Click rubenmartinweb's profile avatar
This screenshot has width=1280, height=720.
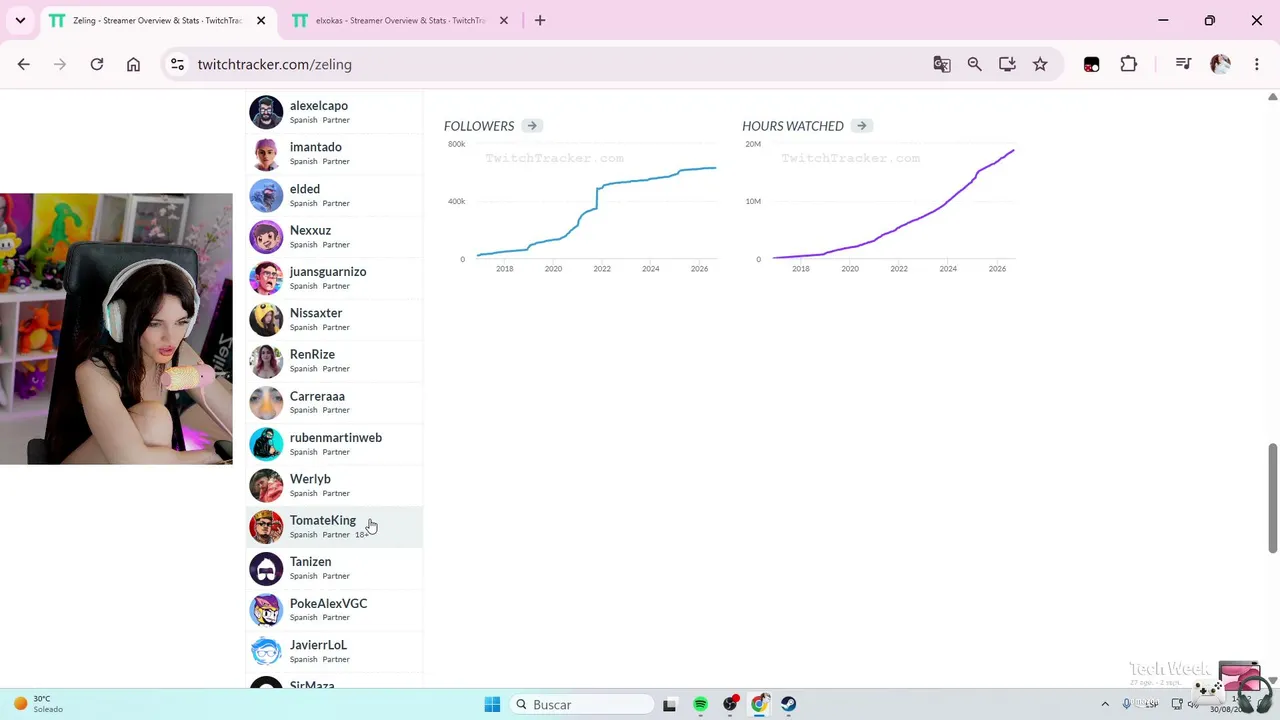point(266,444)
